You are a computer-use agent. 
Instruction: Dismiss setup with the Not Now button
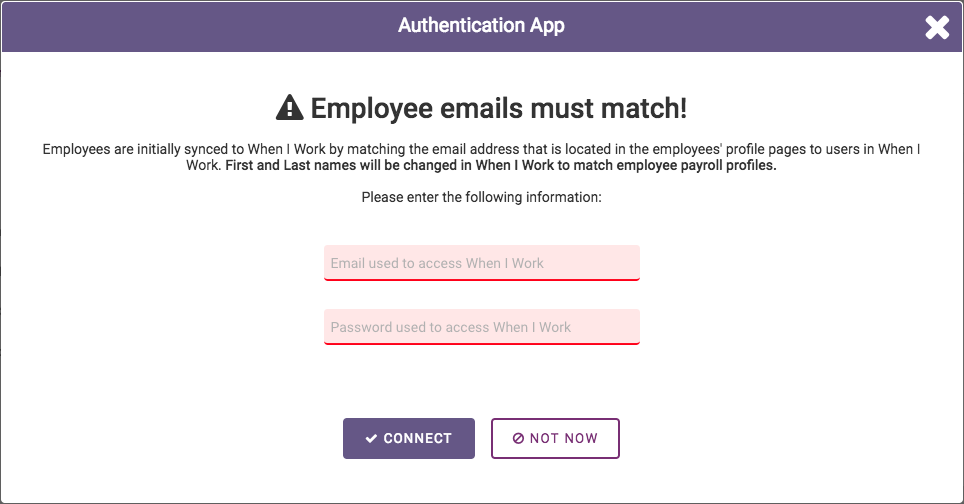pos(555,438)
